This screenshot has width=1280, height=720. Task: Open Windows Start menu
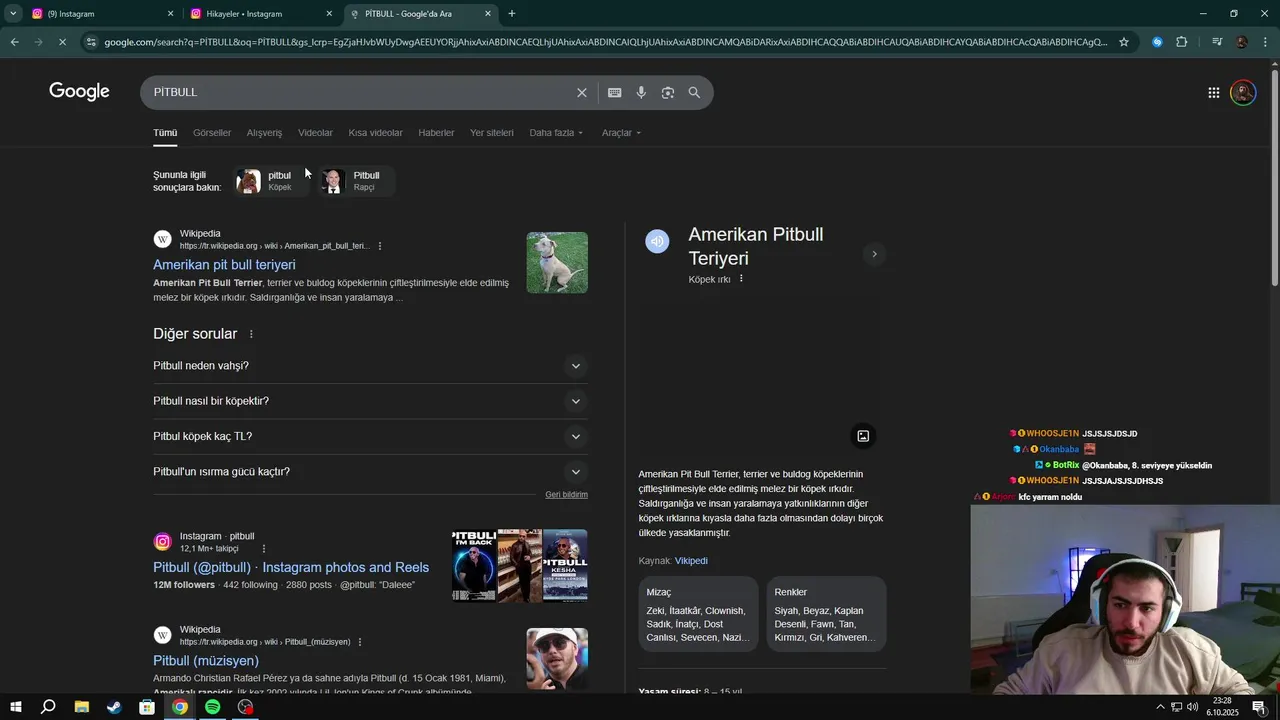pos(15,707)
